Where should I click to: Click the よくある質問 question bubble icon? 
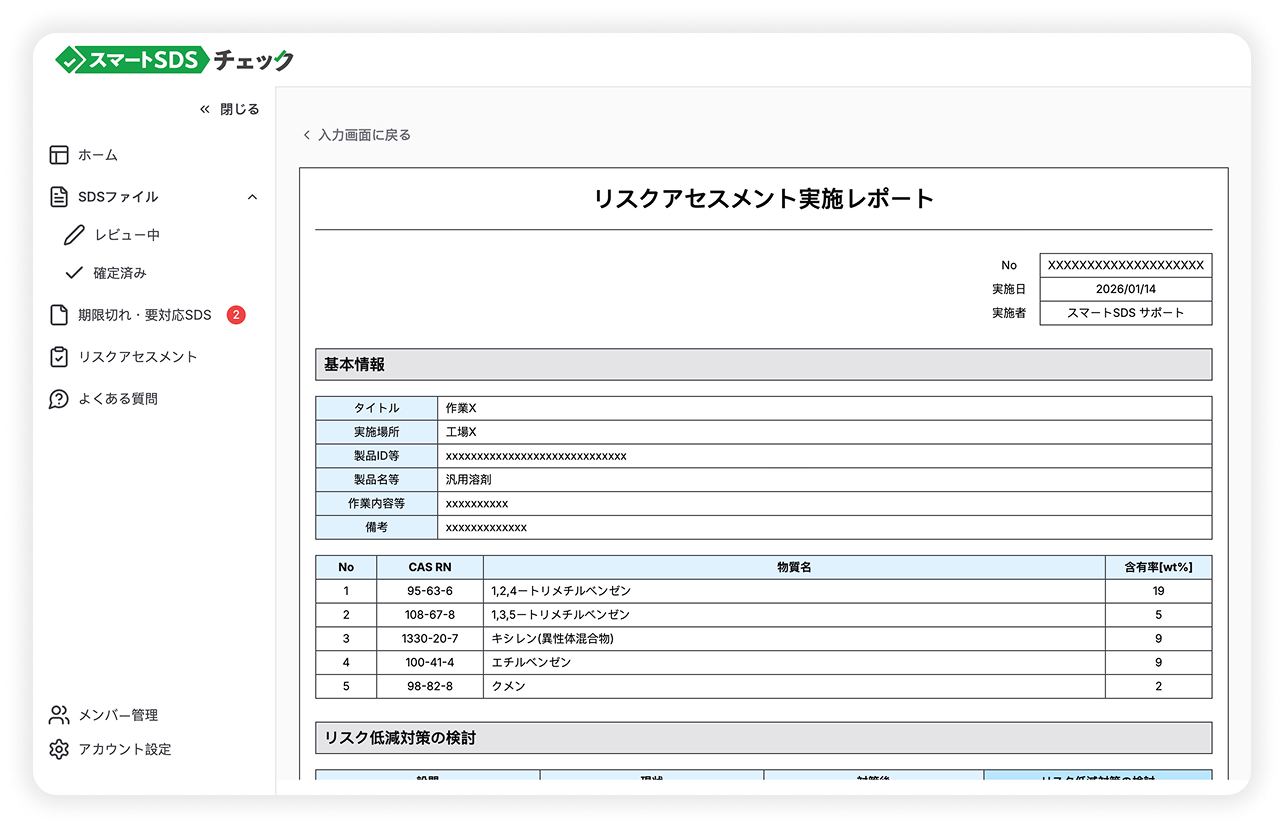coord(61,398)
